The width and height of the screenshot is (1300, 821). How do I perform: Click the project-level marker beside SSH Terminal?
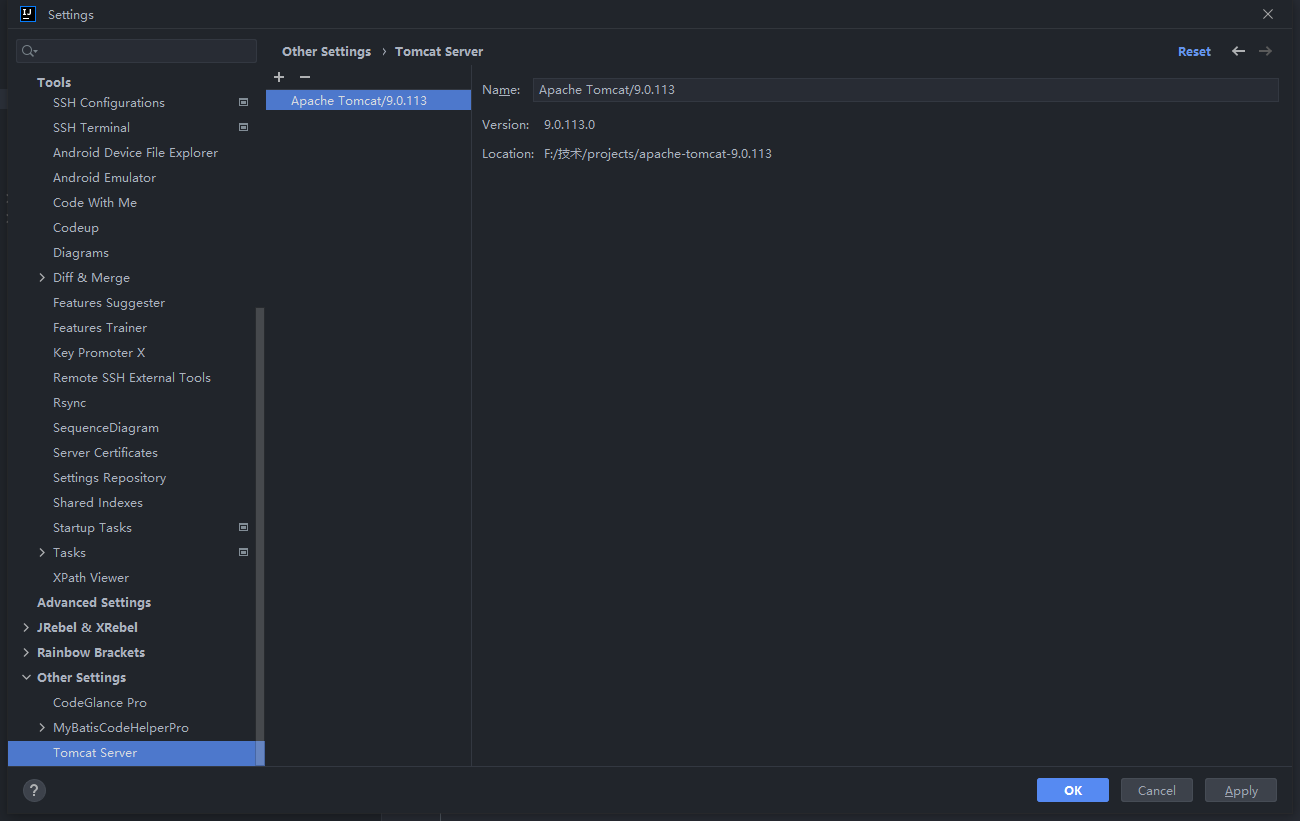tap(243, 127)
